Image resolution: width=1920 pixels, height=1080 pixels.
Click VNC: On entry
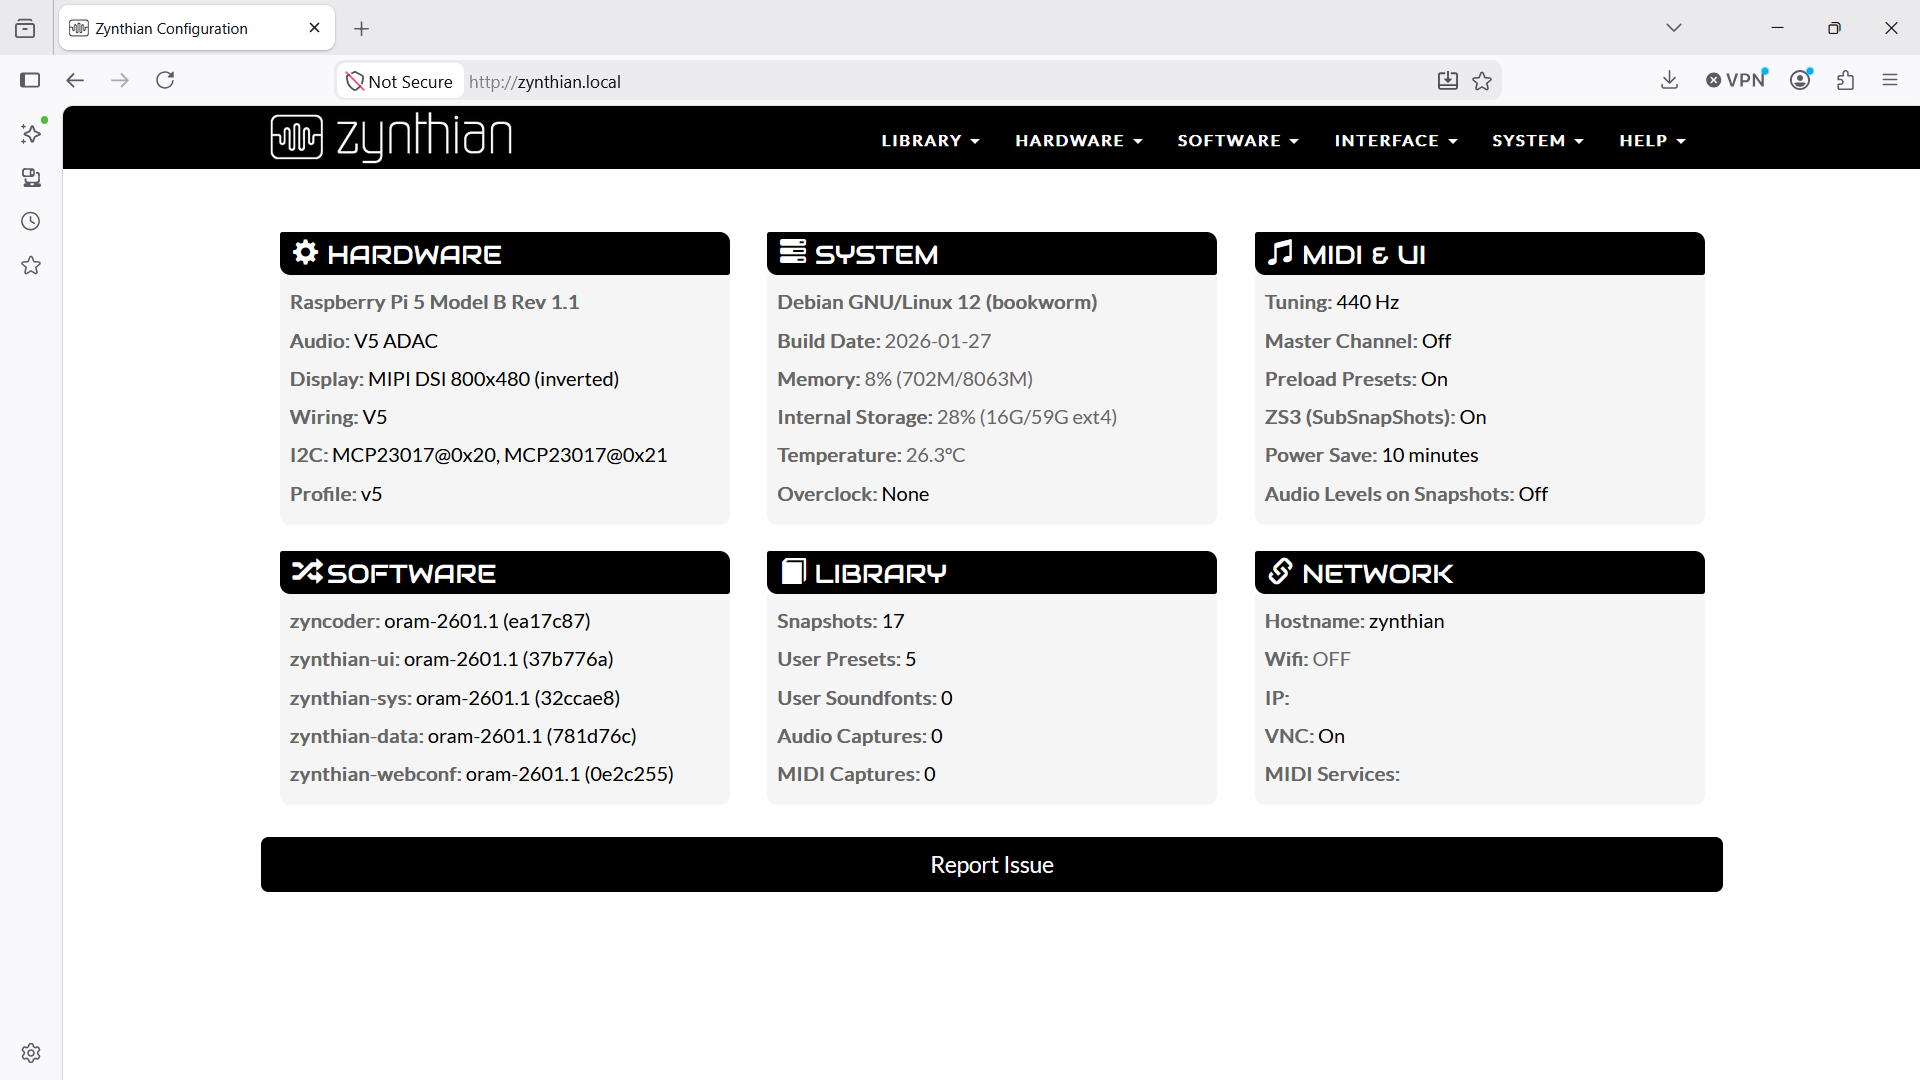pyautogui.click(x=1304, y=736)
